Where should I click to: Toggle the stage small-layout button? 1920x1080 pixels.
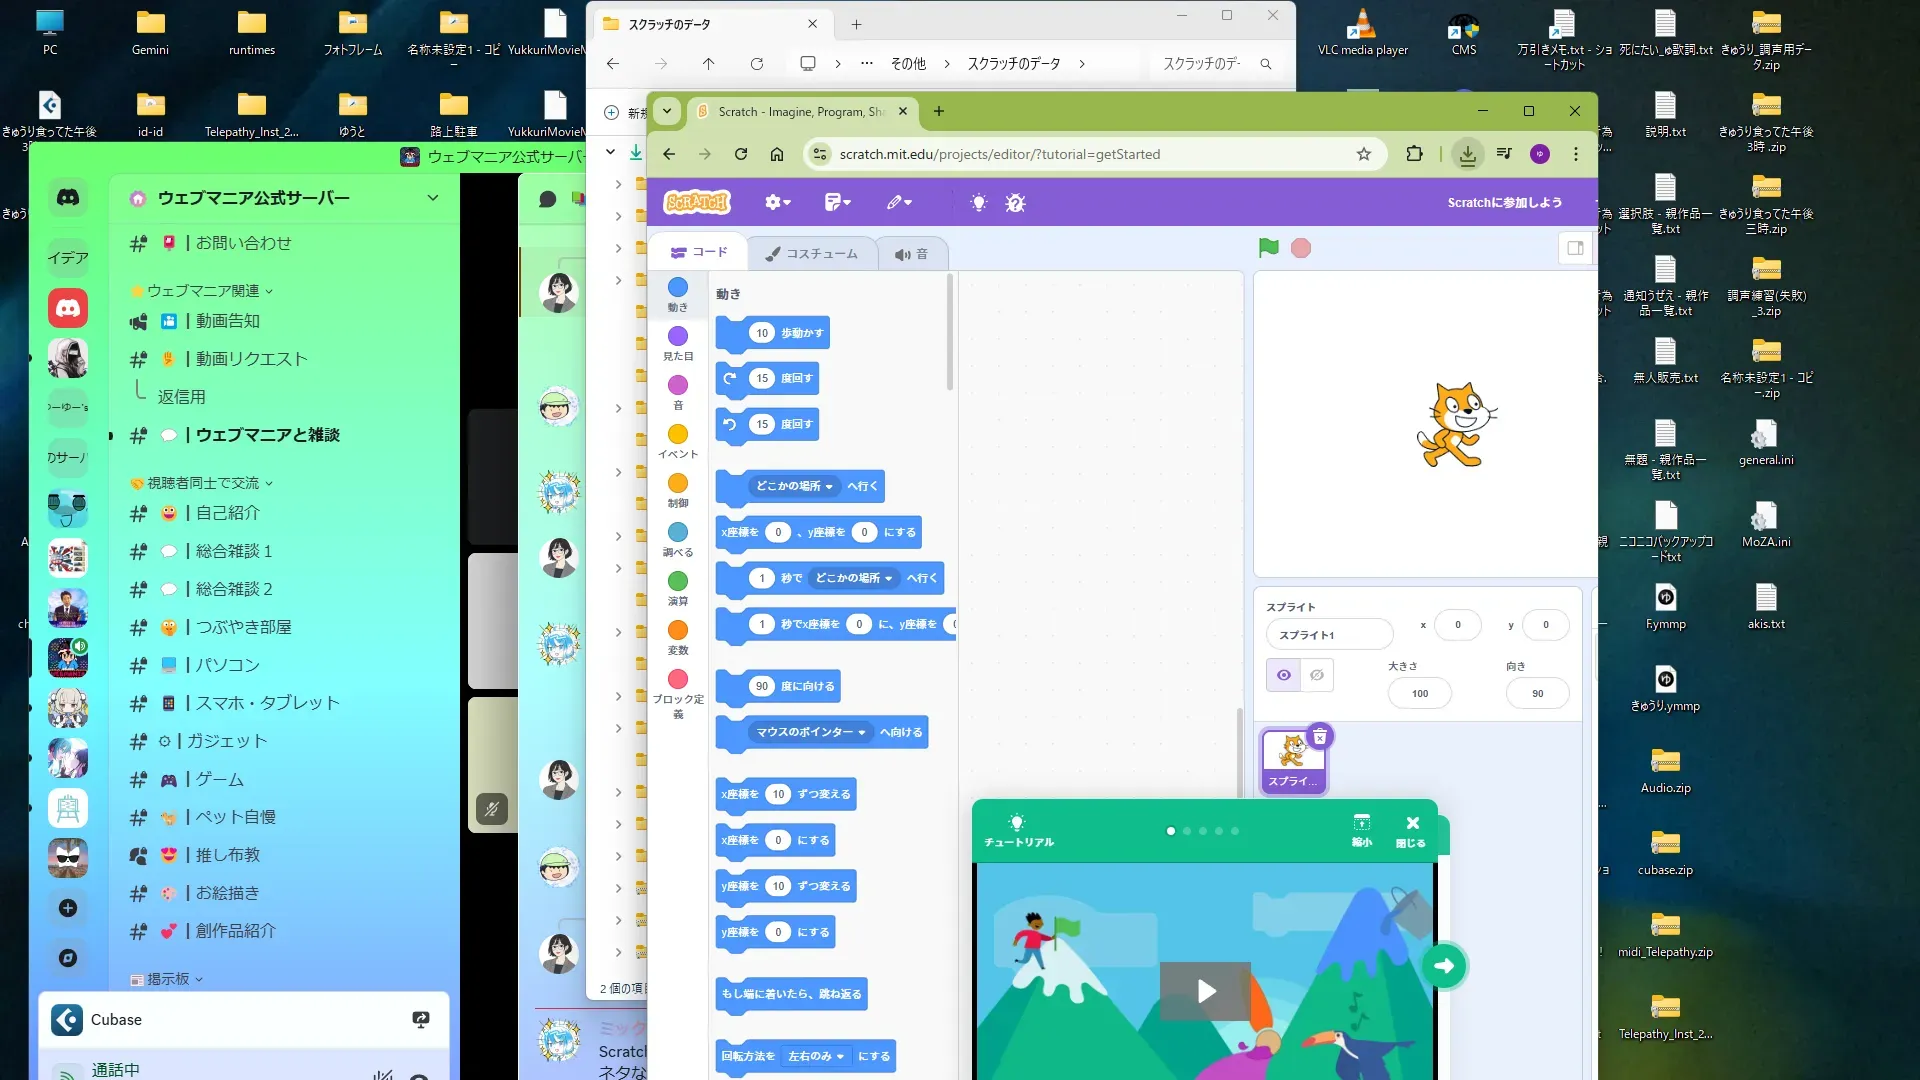click(x=1575, y=248)
